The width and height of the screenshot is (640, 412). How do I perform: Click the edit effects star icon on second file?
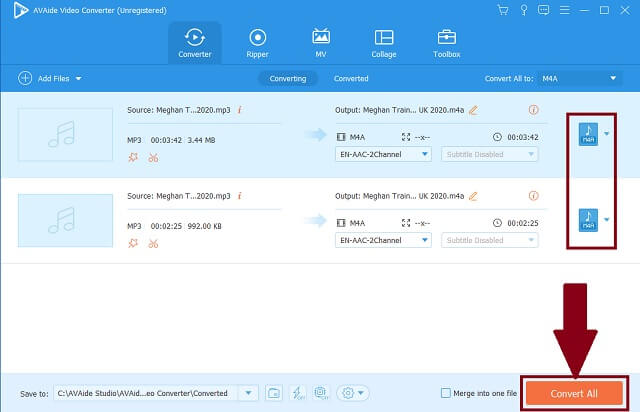point(133,243)
